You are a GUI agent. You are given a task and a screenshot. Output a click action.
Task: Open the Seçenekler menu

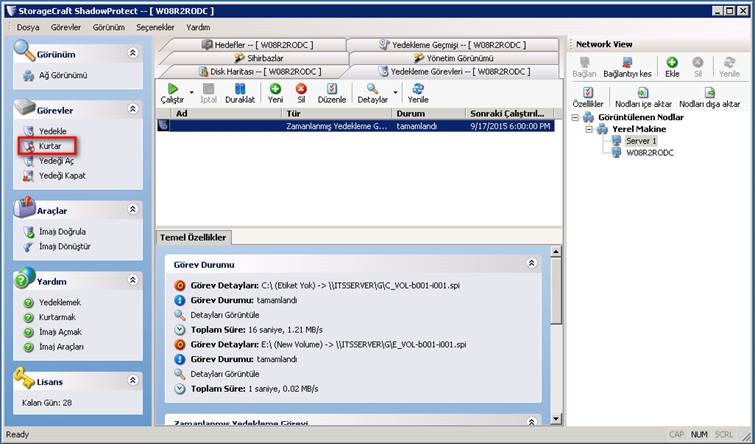(x=155, y=27)
